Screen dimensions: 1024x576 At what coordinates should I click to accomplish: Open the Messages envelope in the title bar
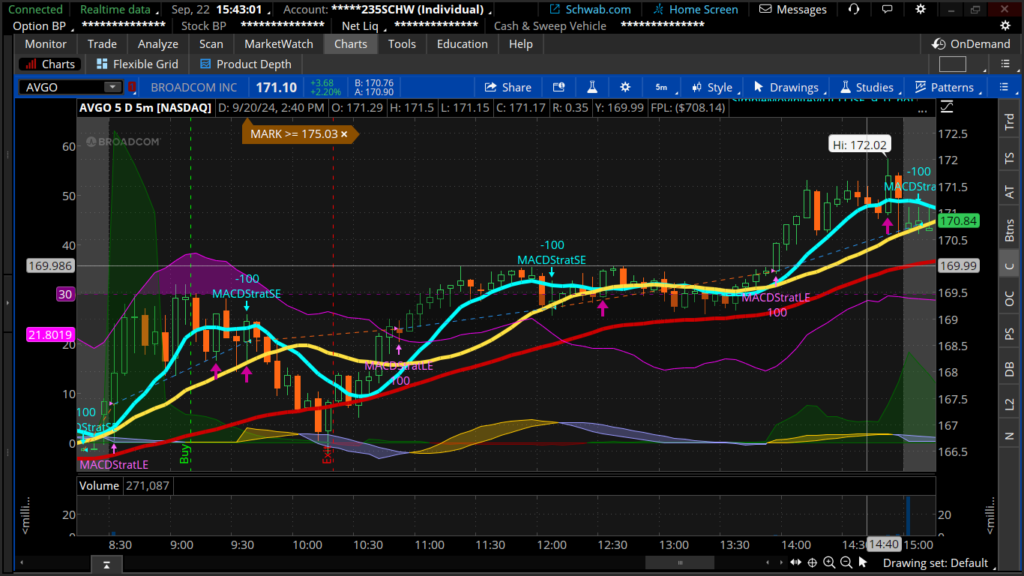[x=792, y=9]
